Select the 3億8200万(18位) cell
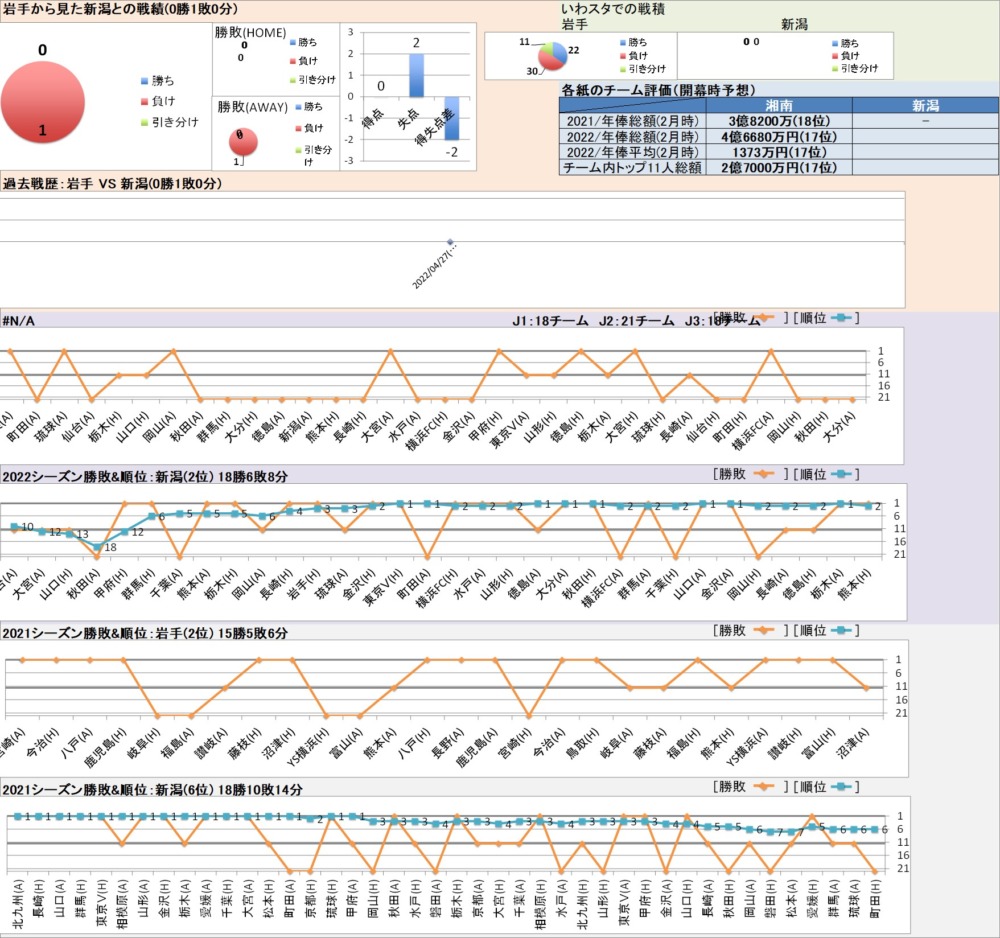This screenshot has height=938, width=1000. 778,121
